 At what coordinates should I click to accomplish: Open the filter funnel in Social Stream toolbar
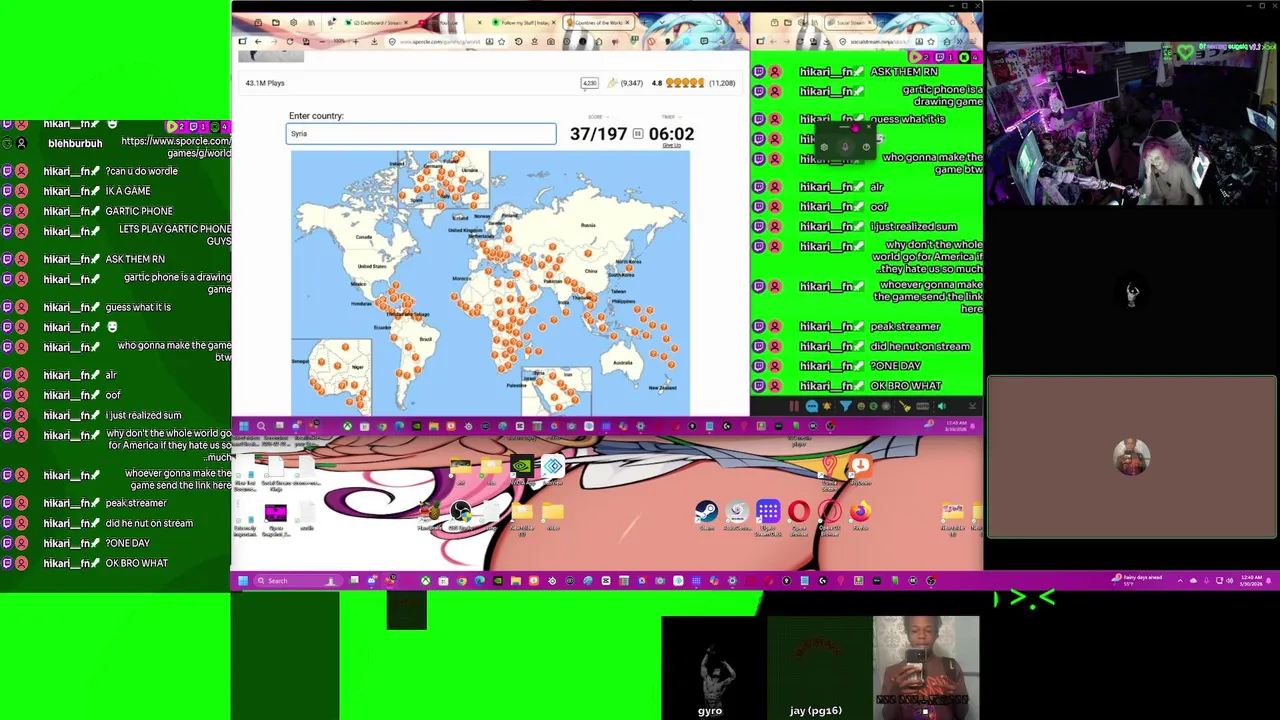846,407
